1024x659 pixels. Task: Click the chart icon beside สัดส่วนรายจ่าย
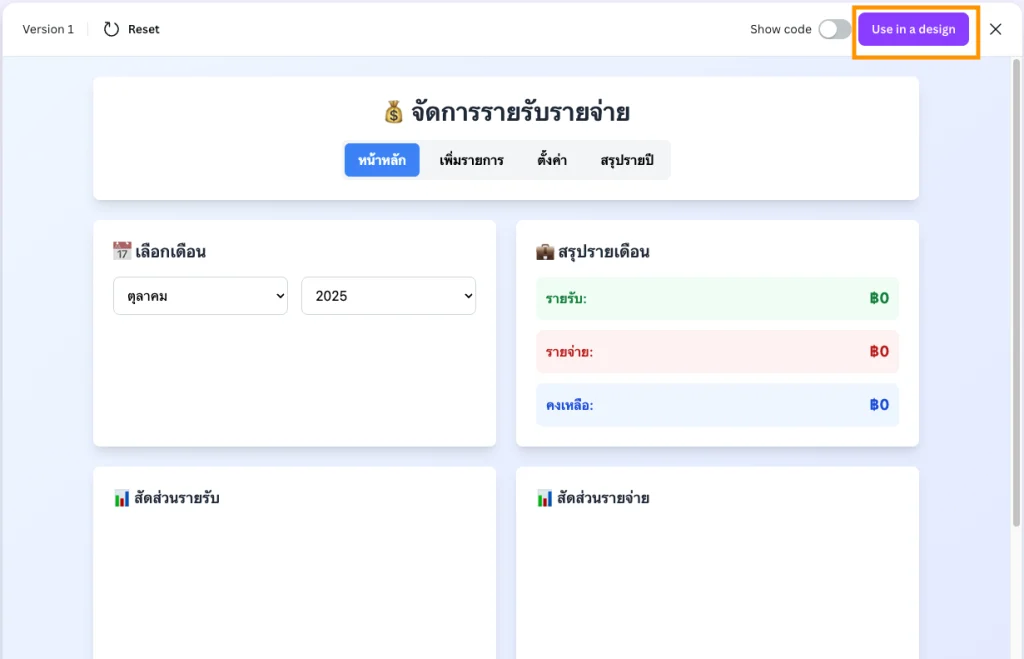click(x=545, y=497)
